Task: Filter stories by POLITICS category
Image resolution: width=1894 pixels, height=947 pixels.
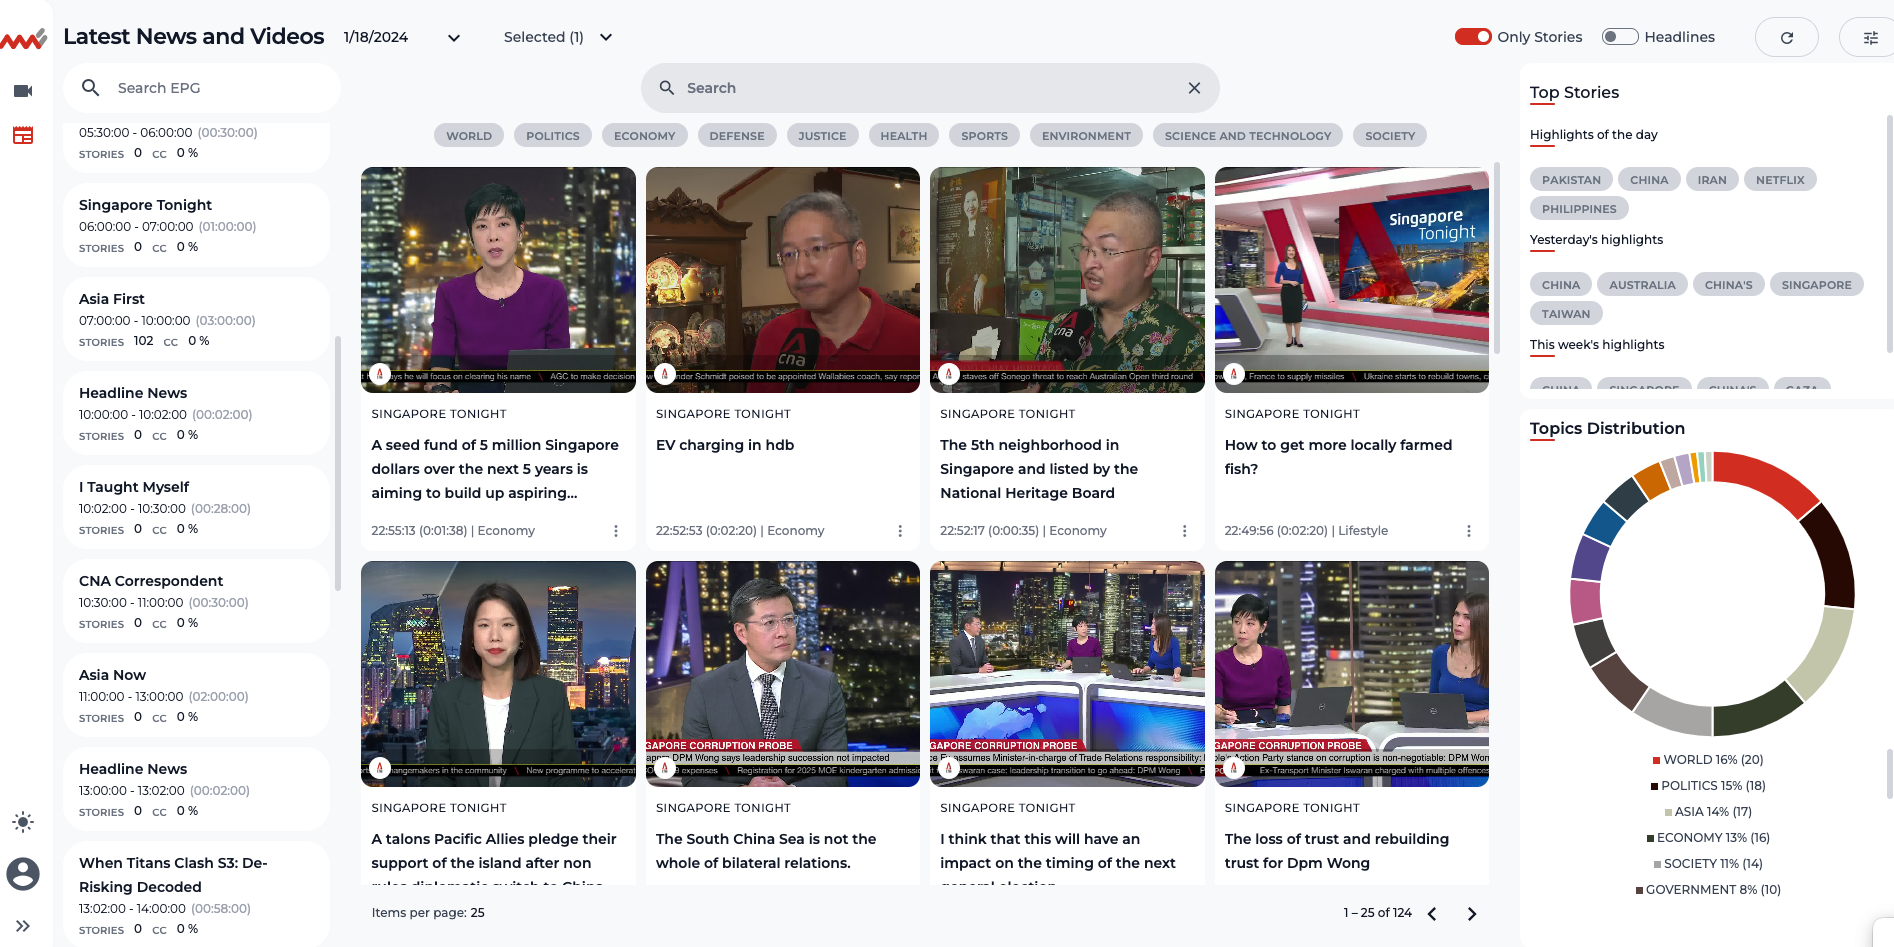Action: [553, 136]
